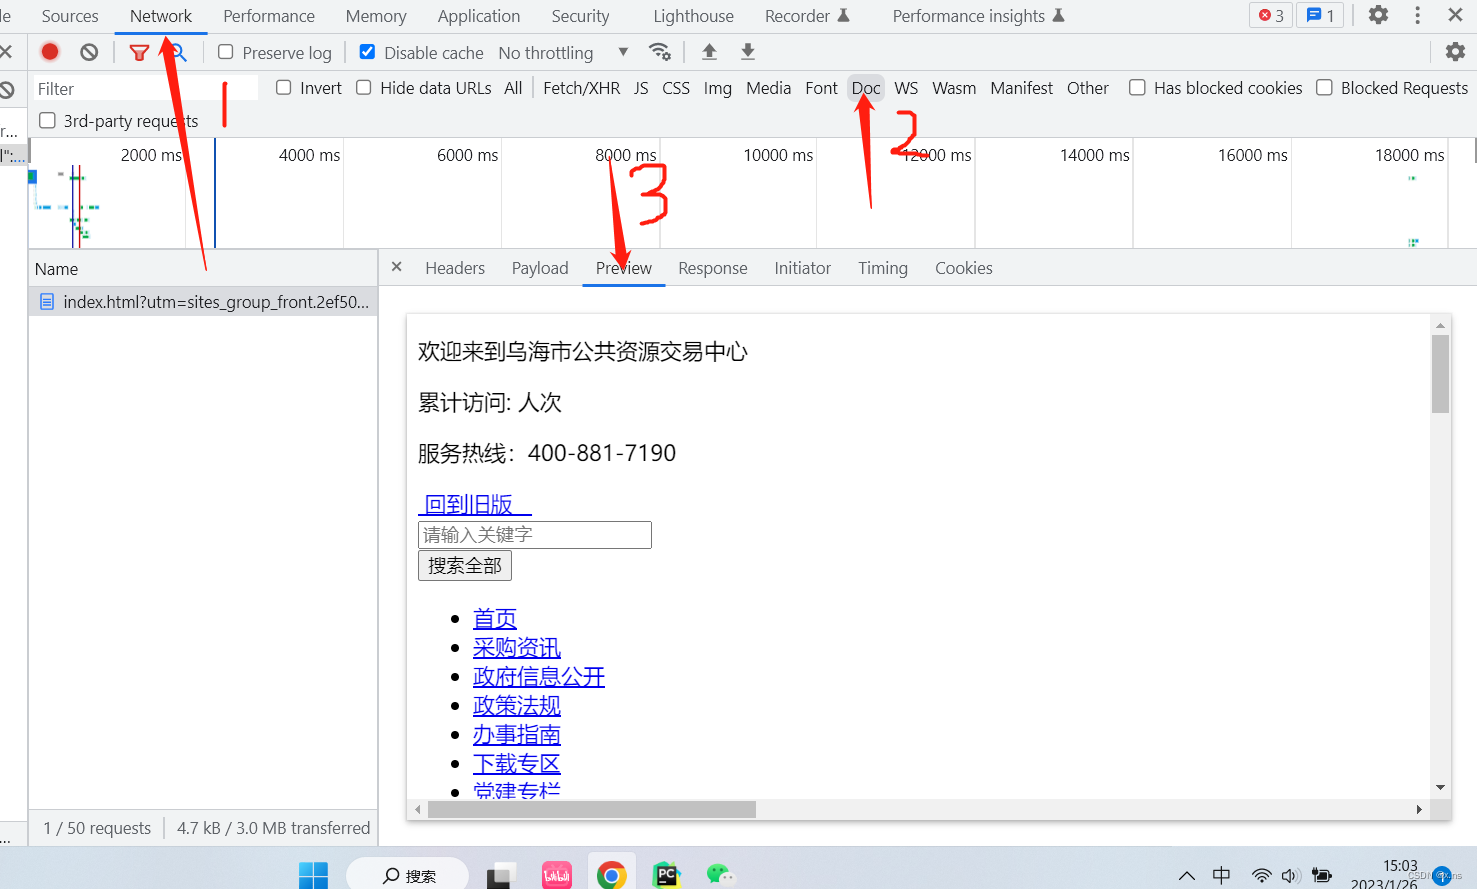Stop recording network log
This screenshot has width=1477, height=889.
pyautogui.click(x=49, y=52)
